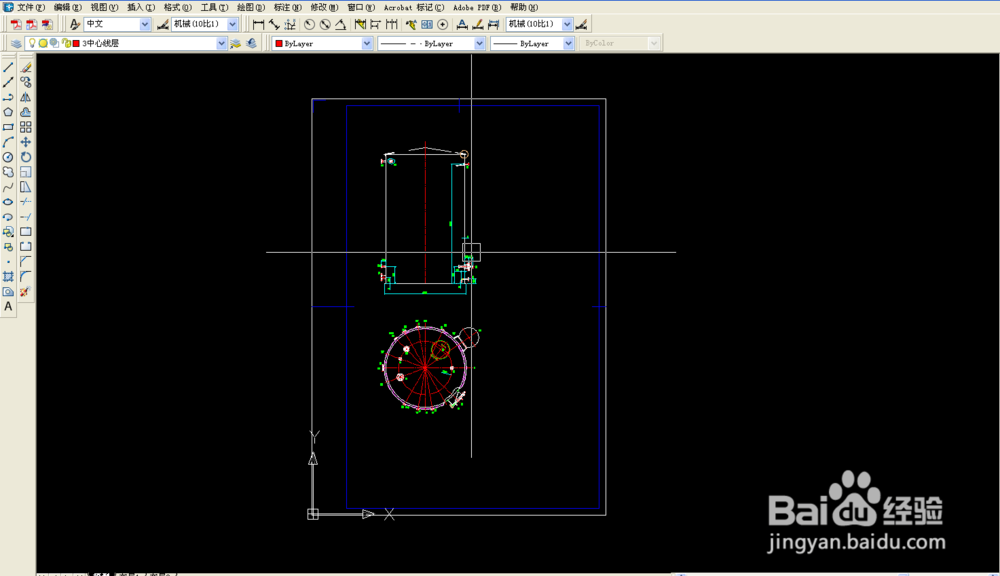Select the Polygon tool

click(8, 112)
